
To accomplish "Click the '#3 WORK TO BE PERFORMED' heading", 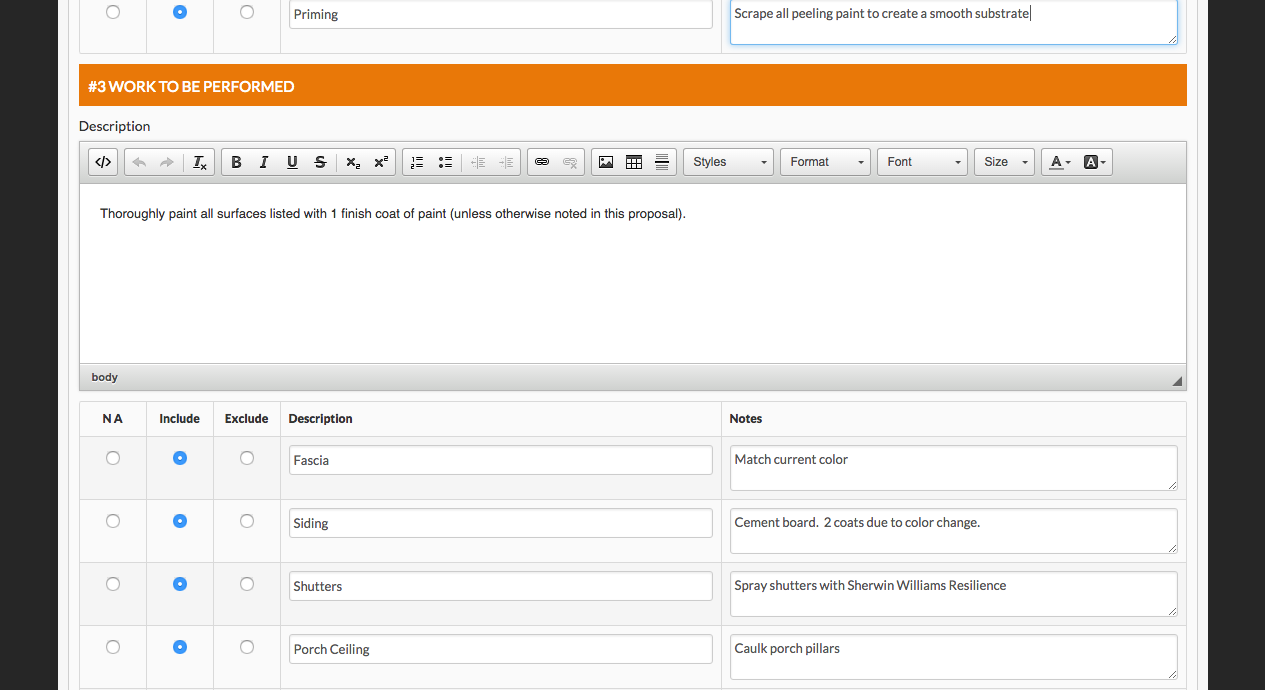I will pos(191,86).
